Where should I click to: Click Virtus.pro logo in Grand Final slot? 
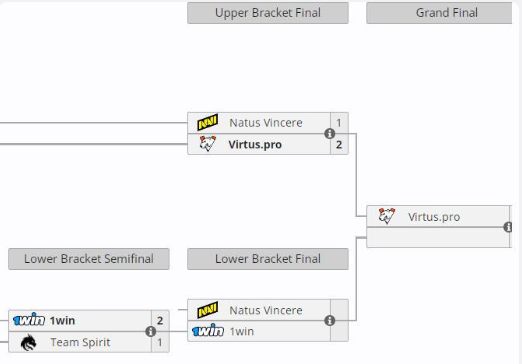tap(387, 216)
